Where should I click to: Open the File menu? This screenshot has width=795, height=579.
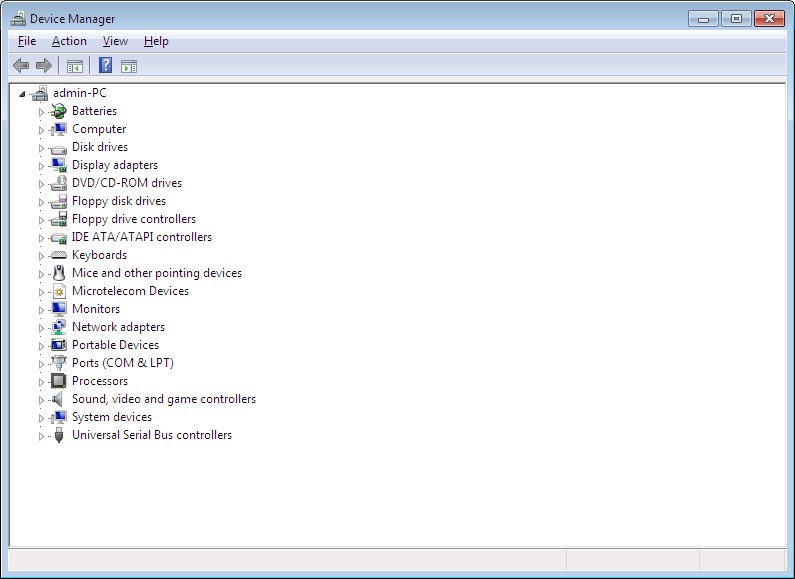pos(27,41)
